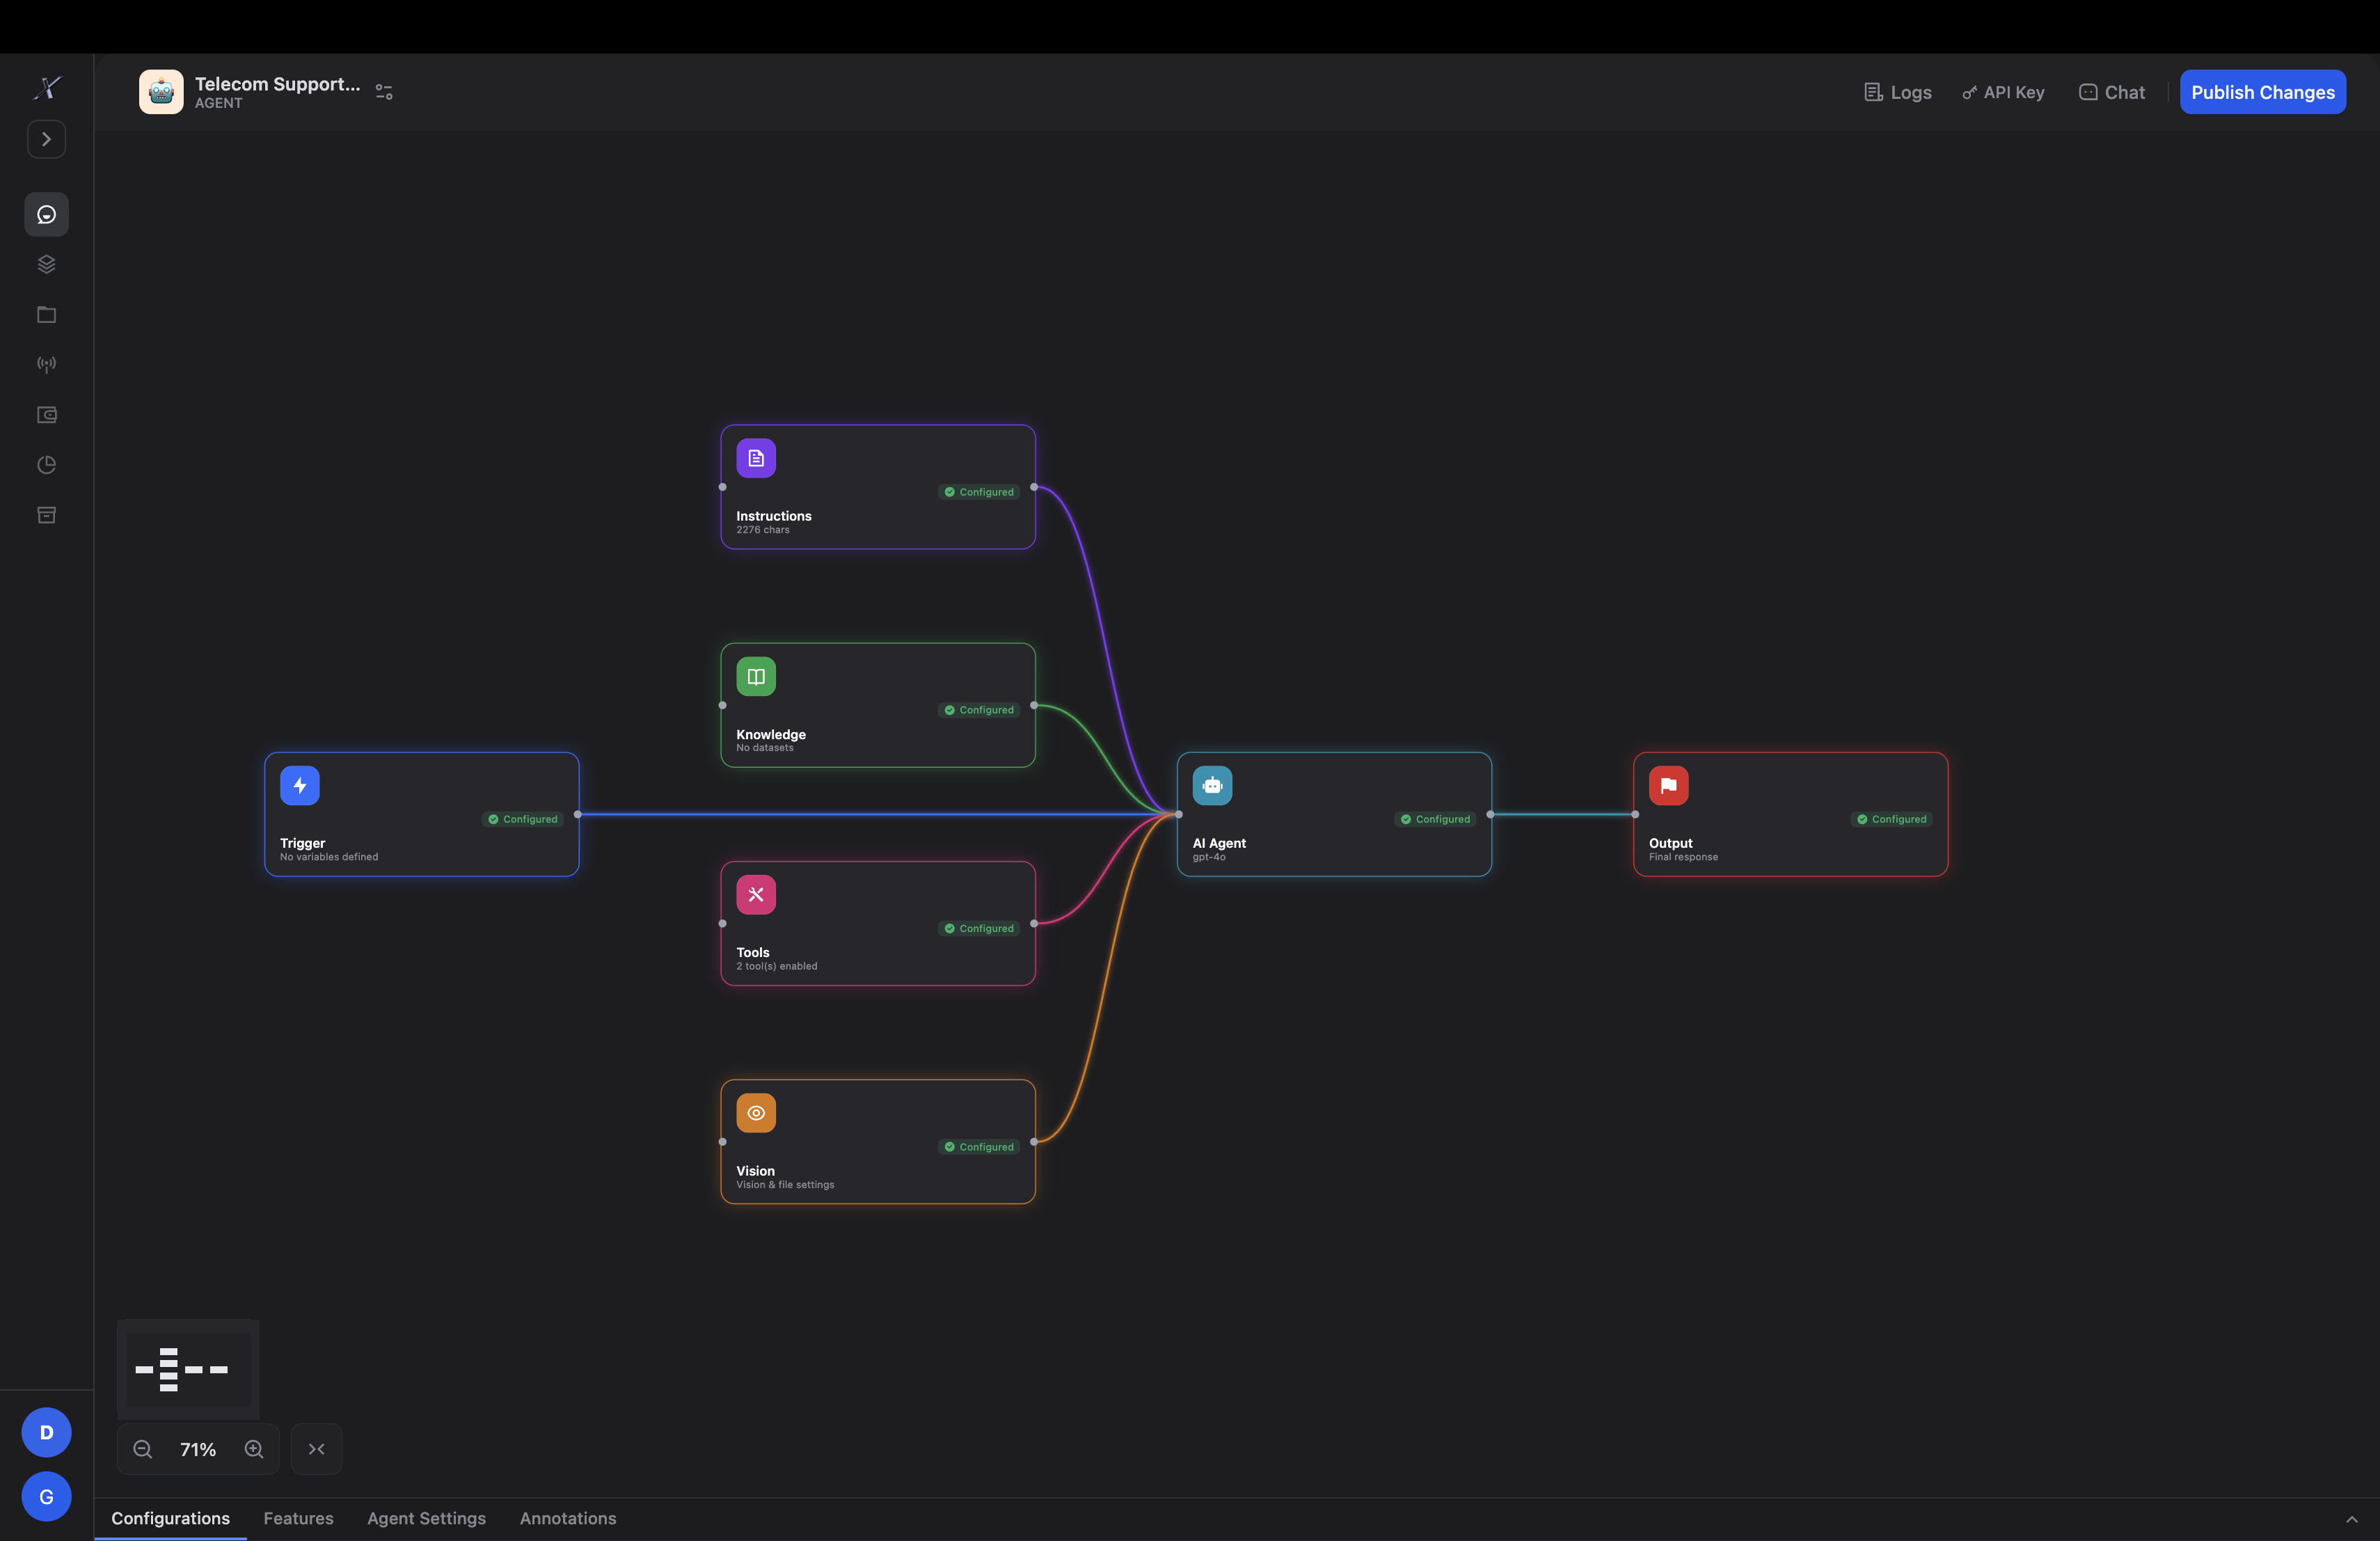The image size is (2380, 1541).
Task: Click 'No variables defined' text in Trigger
Action: click(x=329, y=857)
